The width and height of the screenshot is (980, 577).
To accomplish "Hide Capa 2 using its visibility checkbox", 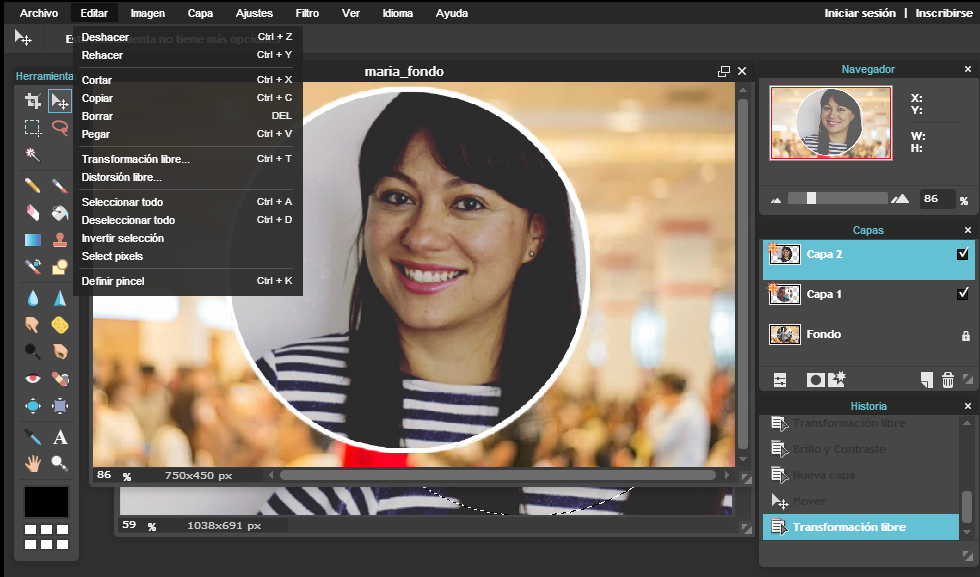I will point(962,254).
